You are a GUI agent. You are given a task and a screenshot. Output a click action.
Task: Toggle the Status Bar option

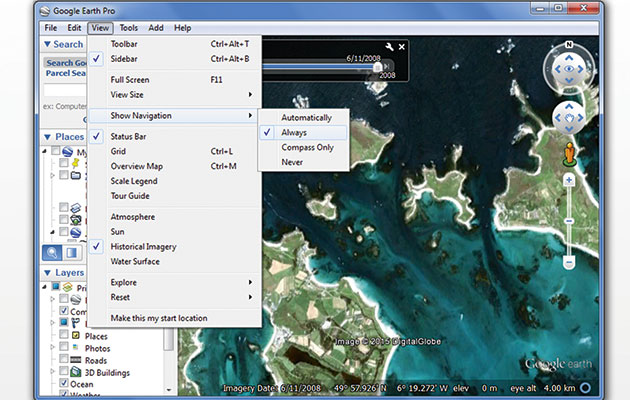[x=175, y=137]
